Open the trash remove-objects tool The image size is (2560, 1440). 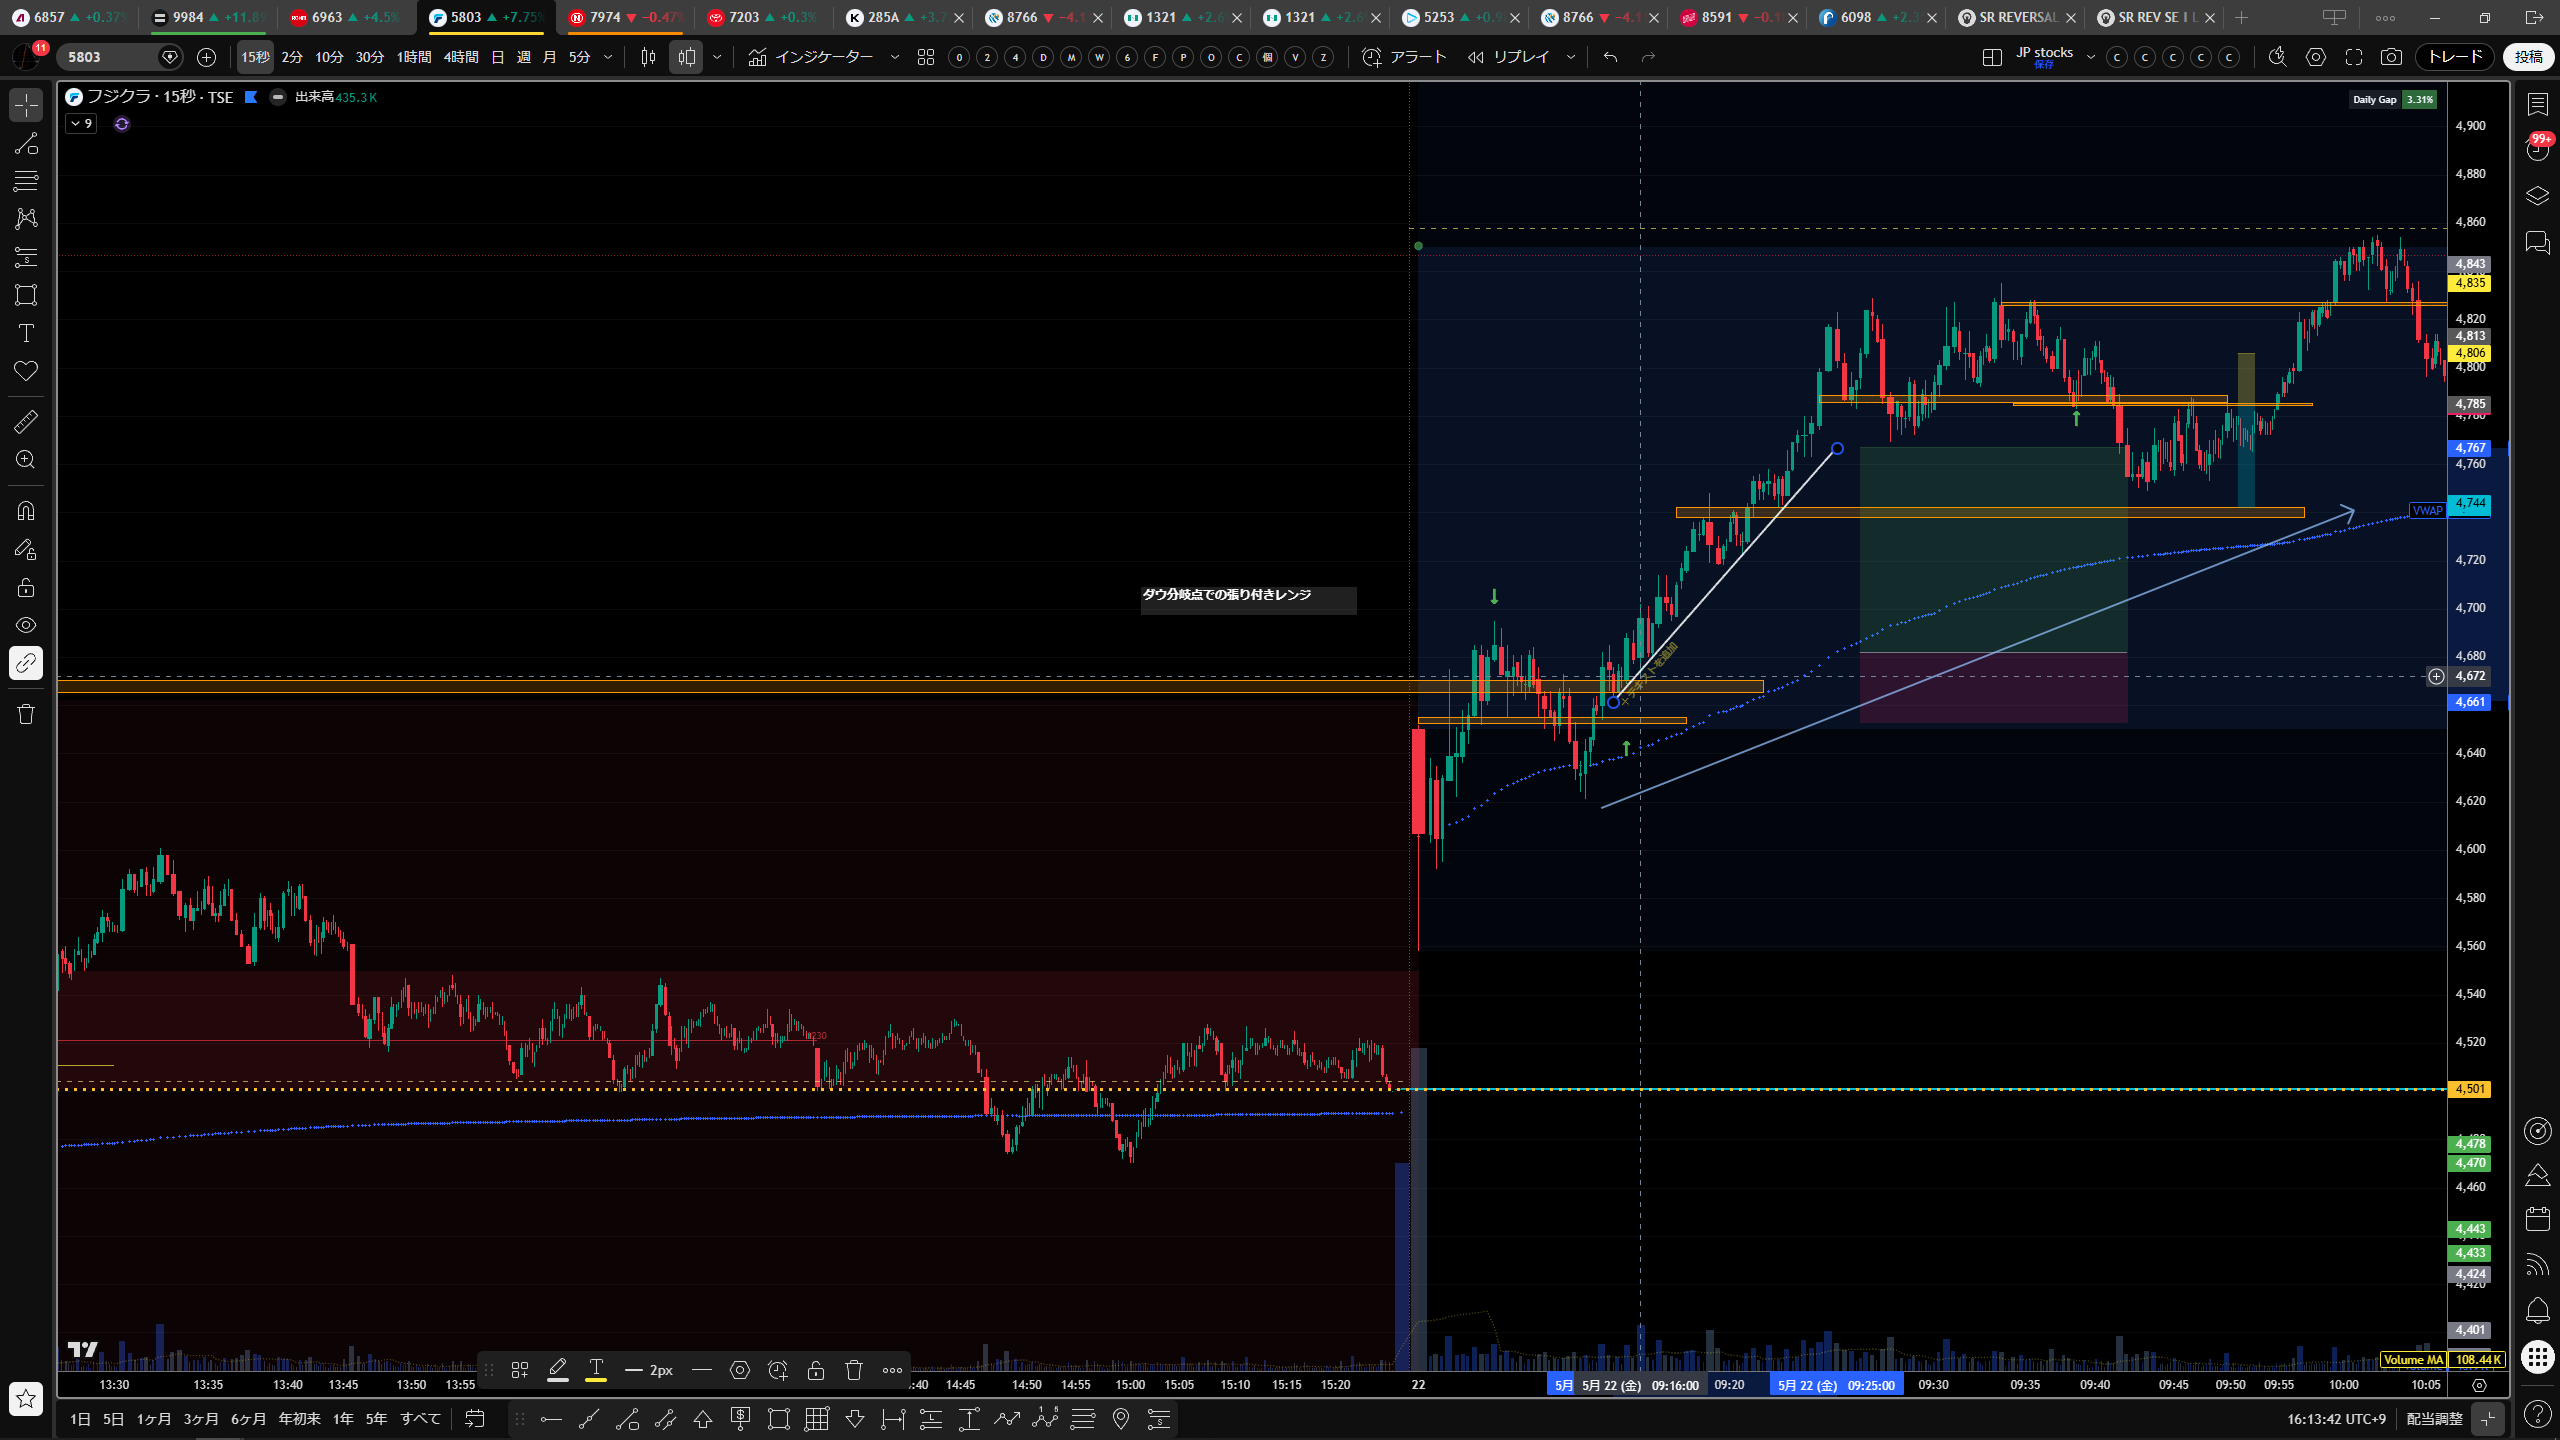(26, 714)
